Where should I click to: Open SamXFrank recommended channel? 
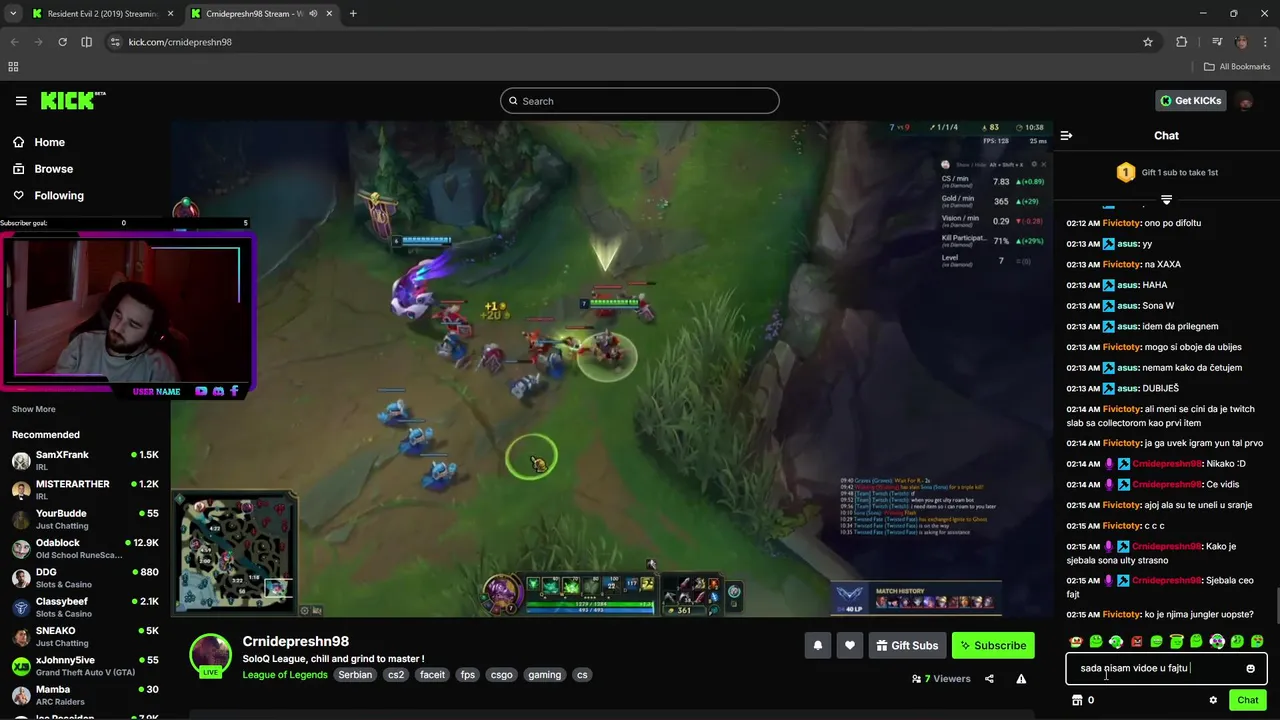[85, 461]
